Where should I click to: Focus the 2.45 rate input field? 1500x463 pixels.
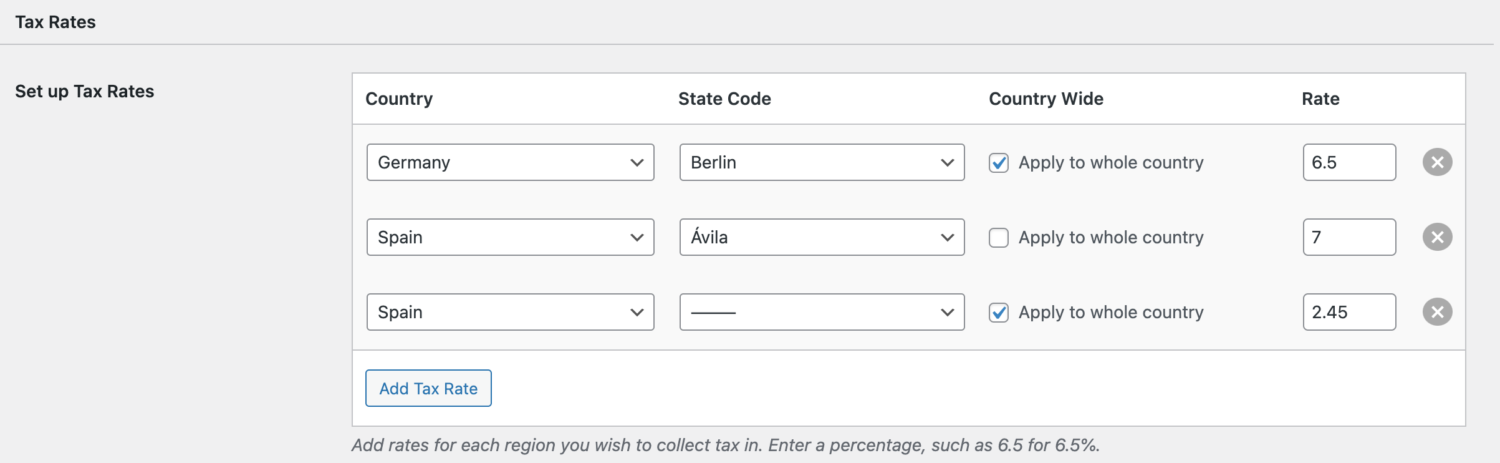tap(1349, 312)
